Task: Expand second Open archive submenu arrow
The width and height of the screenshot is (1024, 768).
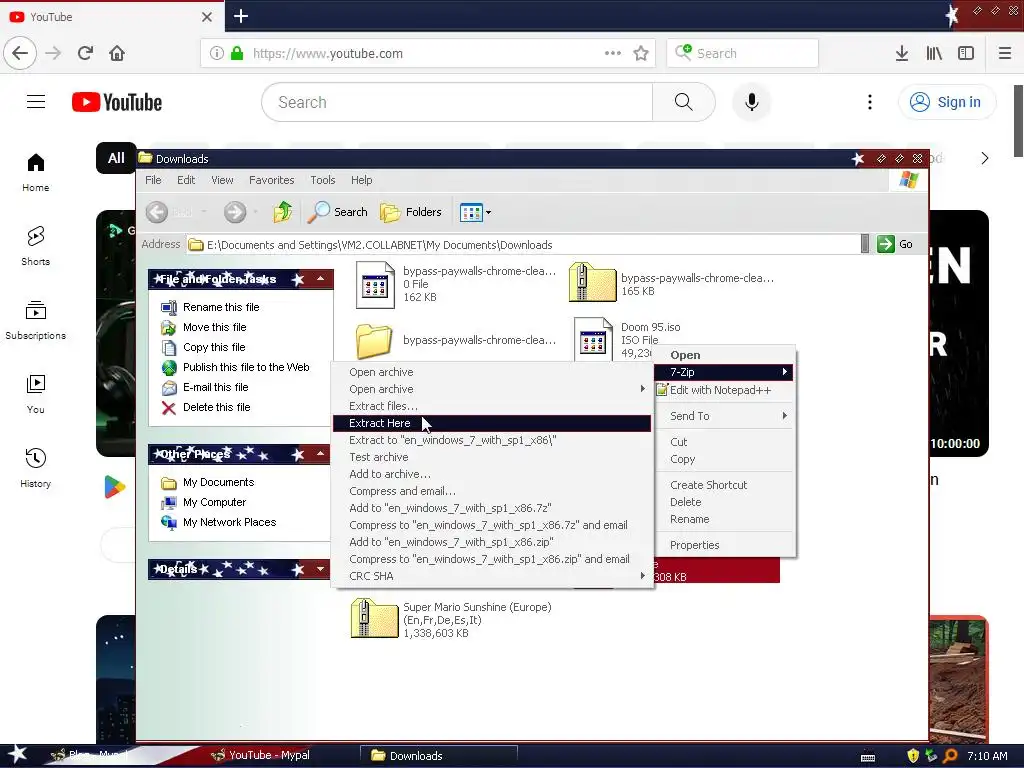Action: pyautogui.click(x=643, y=389)
